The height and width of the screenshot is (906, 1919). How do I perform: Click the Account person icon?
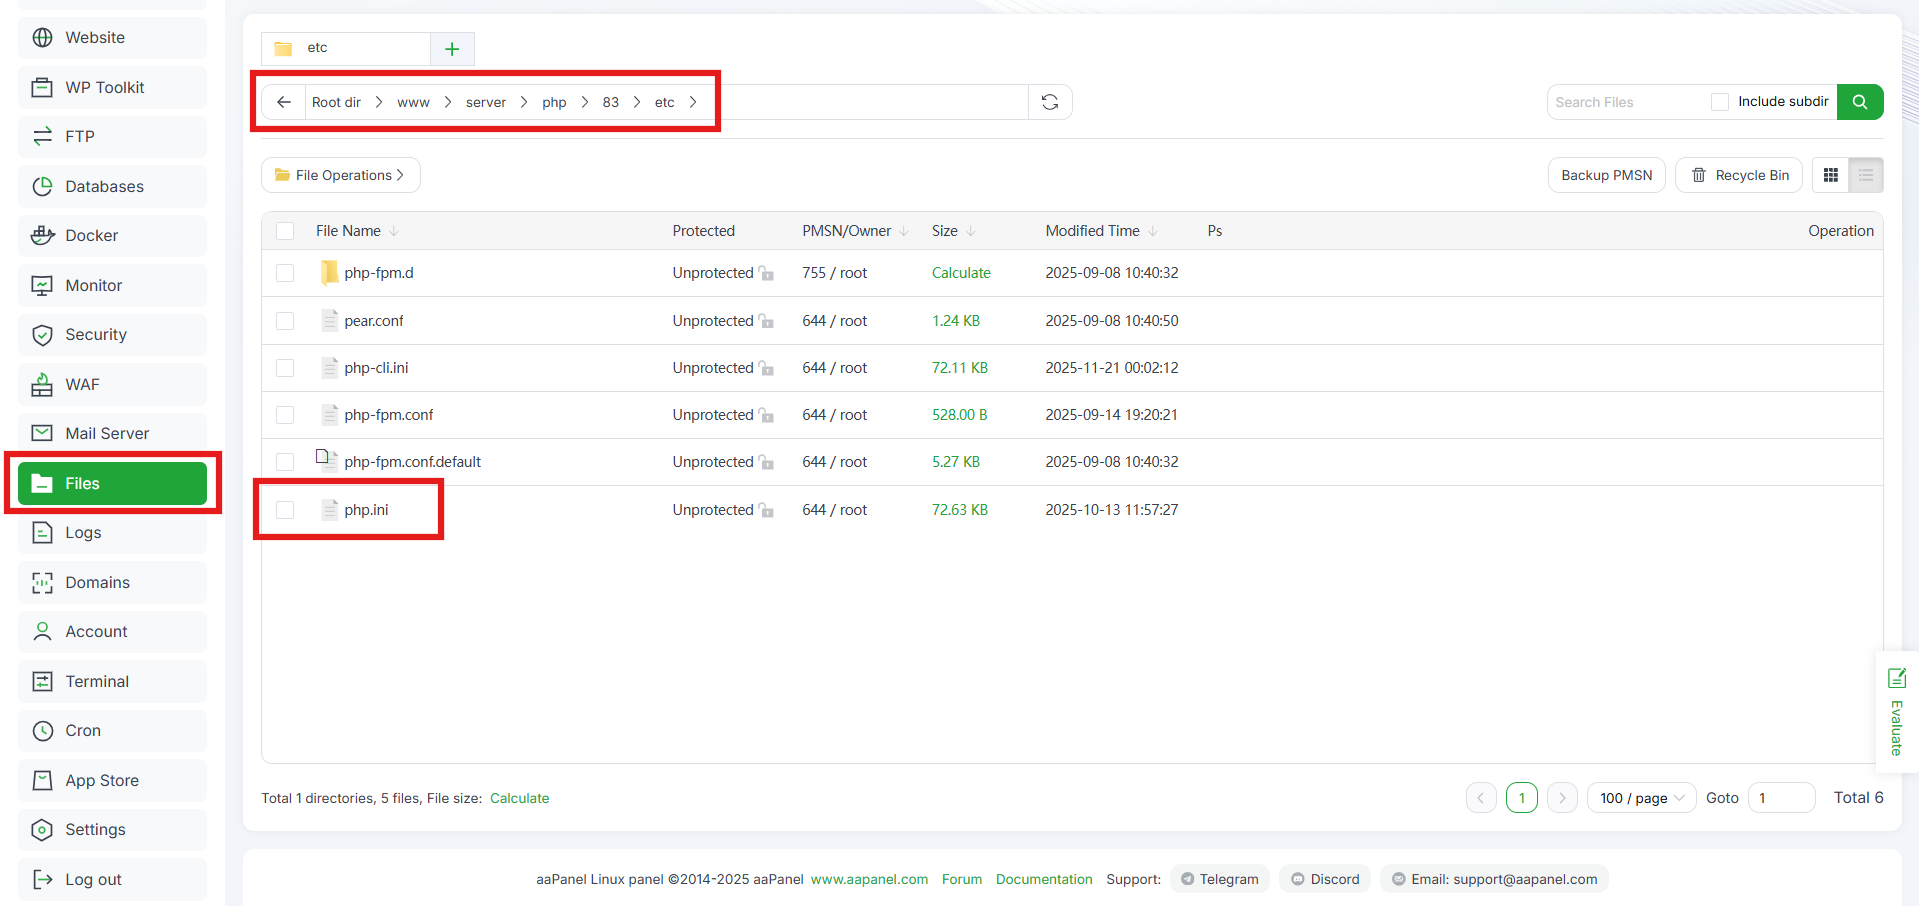[42, 632]
